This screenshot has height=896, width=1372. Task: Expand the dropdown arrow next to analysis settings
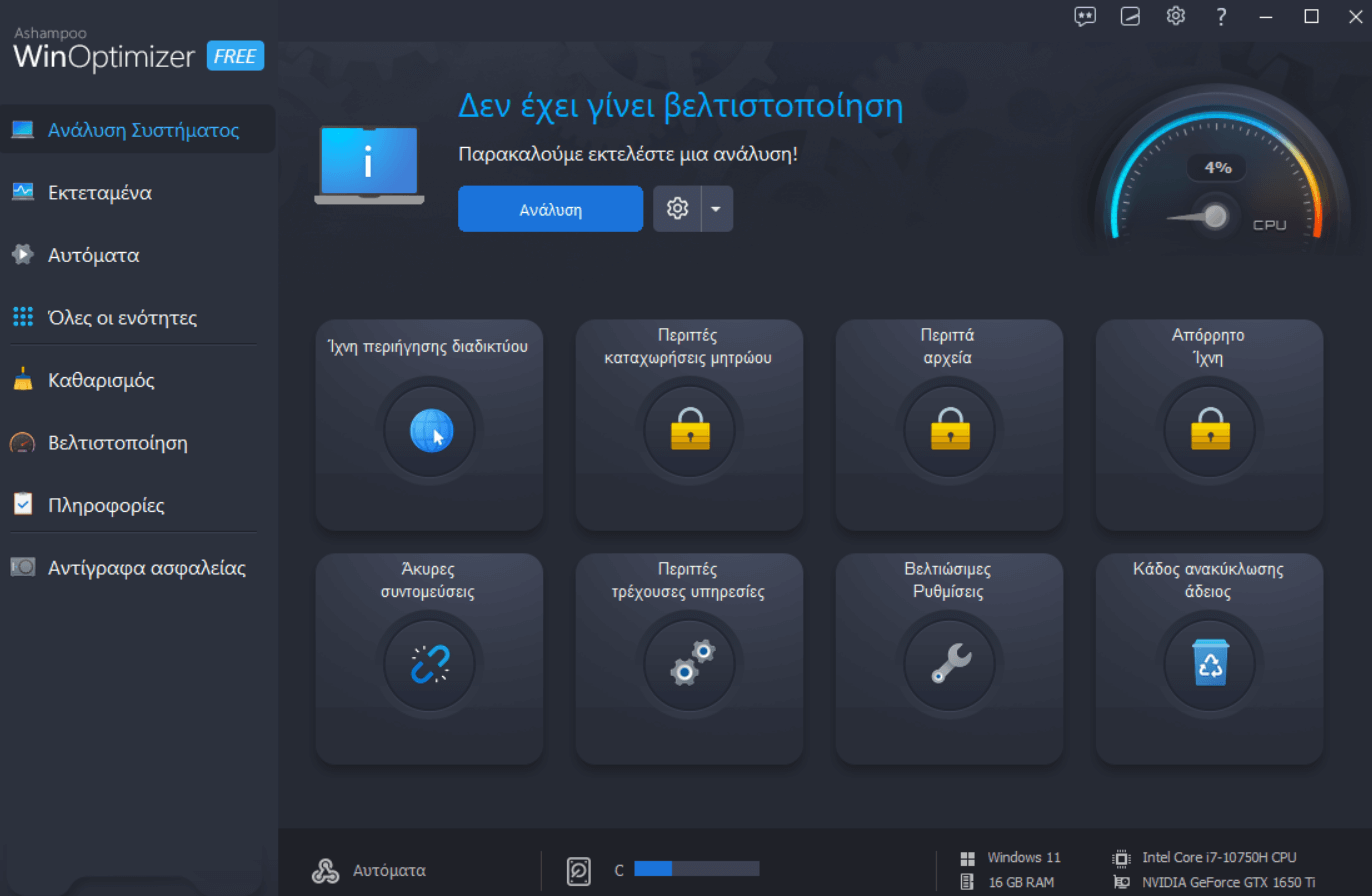point(717,209)
